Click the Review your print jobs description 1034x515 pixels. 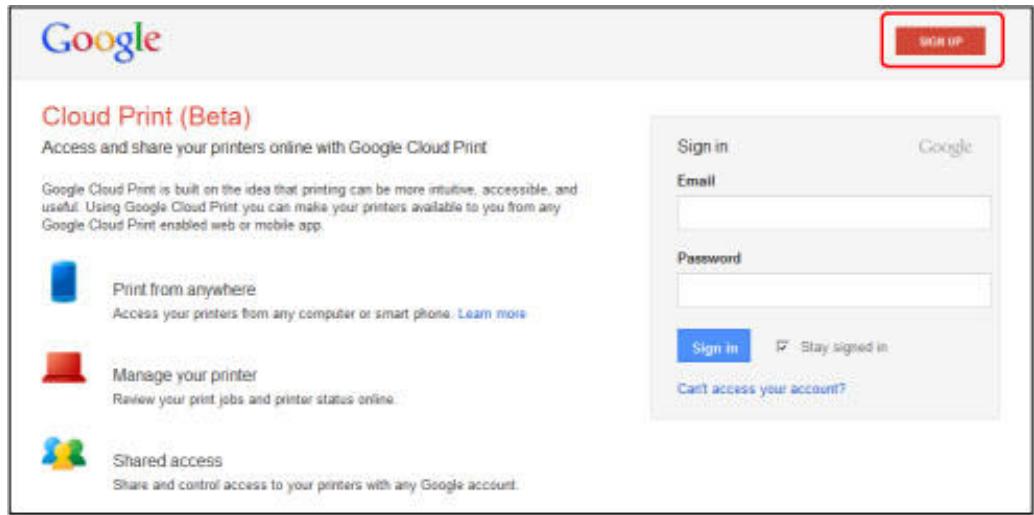click(254, 400)
